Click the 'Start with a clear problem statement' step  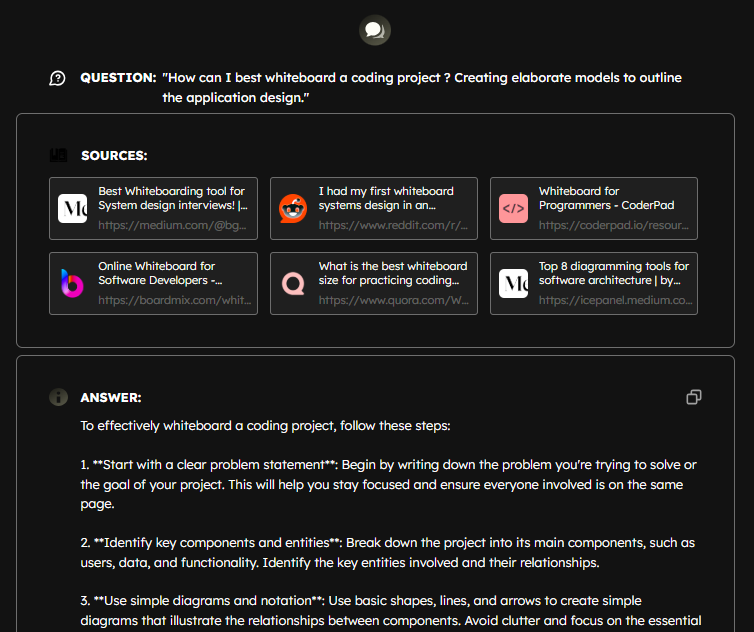(x=389, y=484)
